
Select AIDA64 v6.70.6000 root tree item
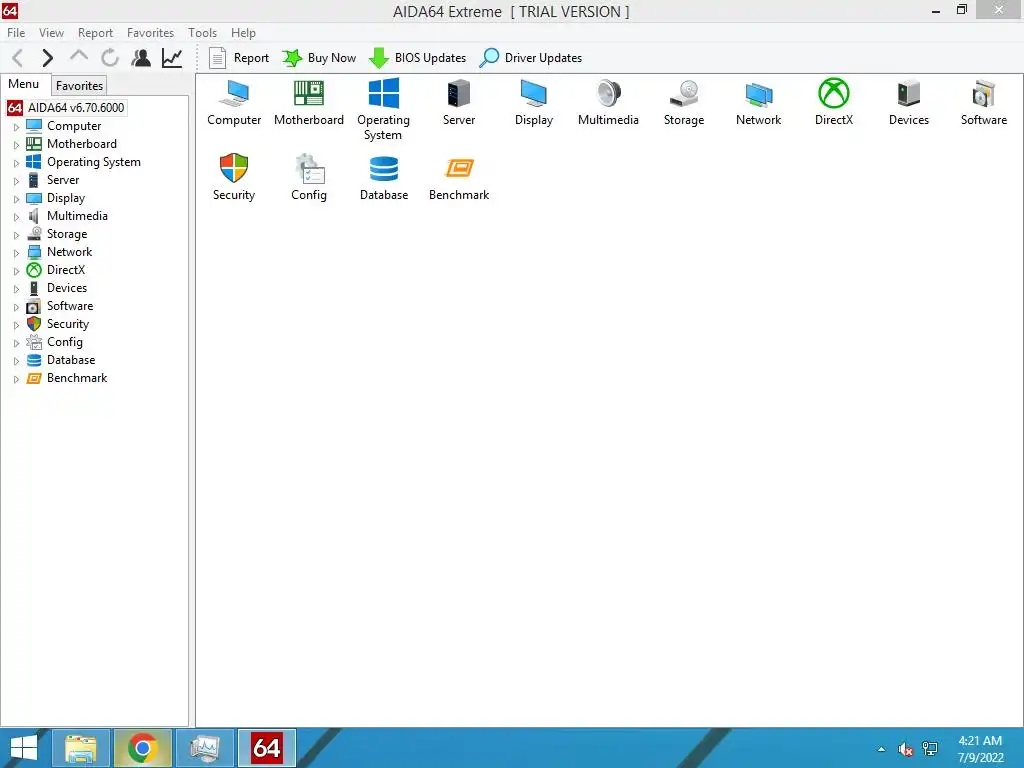tap(67, 108)
